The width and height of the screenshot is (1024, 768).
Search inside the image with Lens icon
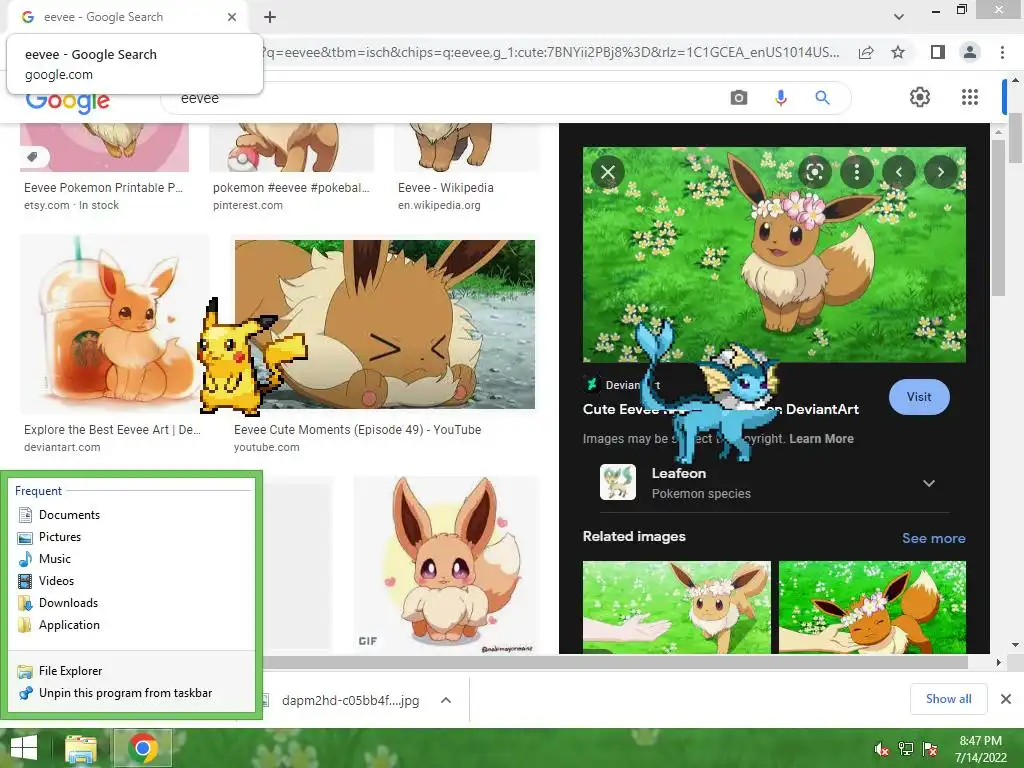814,172
